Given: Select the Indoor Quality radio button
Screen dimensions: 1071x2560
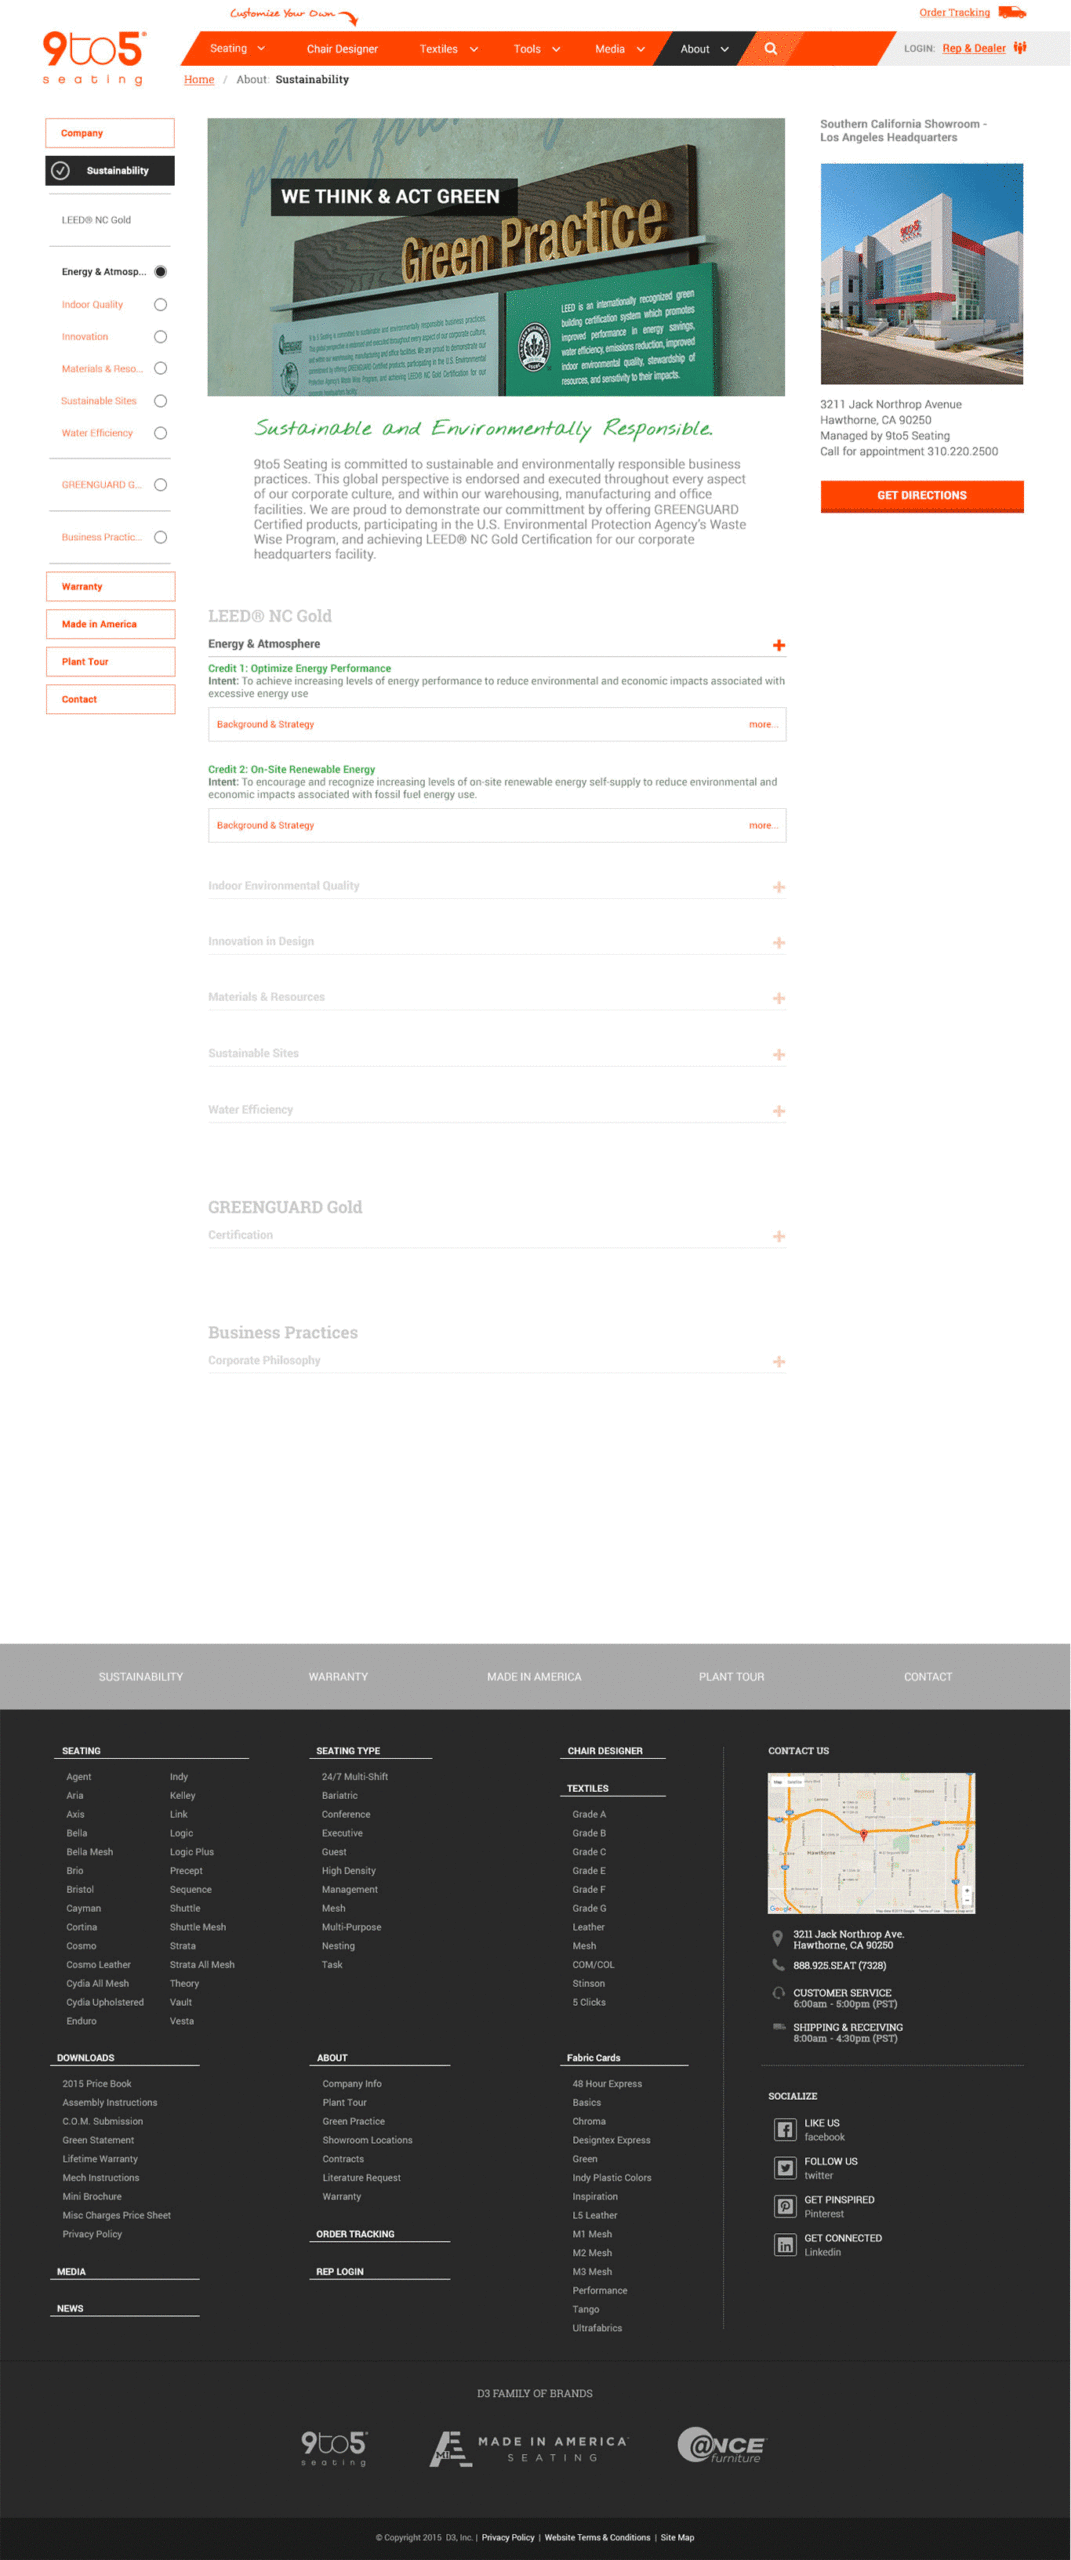Looking at the screenshot, I should pyautogui.click(x=160, y=305).
